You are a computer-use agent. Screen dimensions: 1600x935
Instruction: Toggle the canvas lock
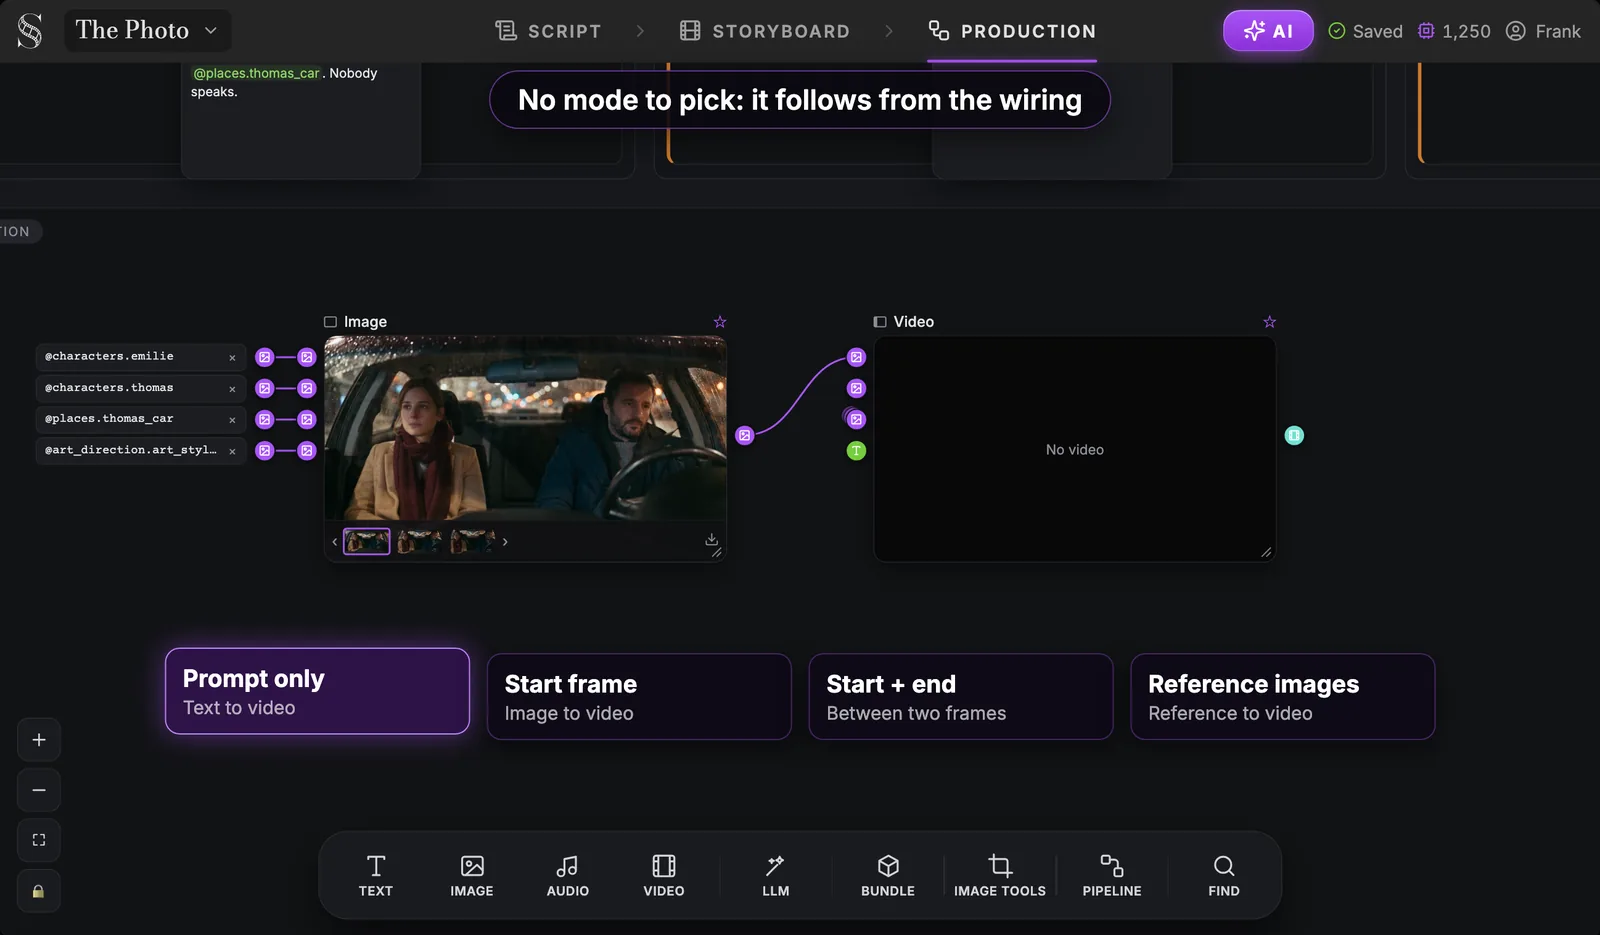click(x=39, y=891)
